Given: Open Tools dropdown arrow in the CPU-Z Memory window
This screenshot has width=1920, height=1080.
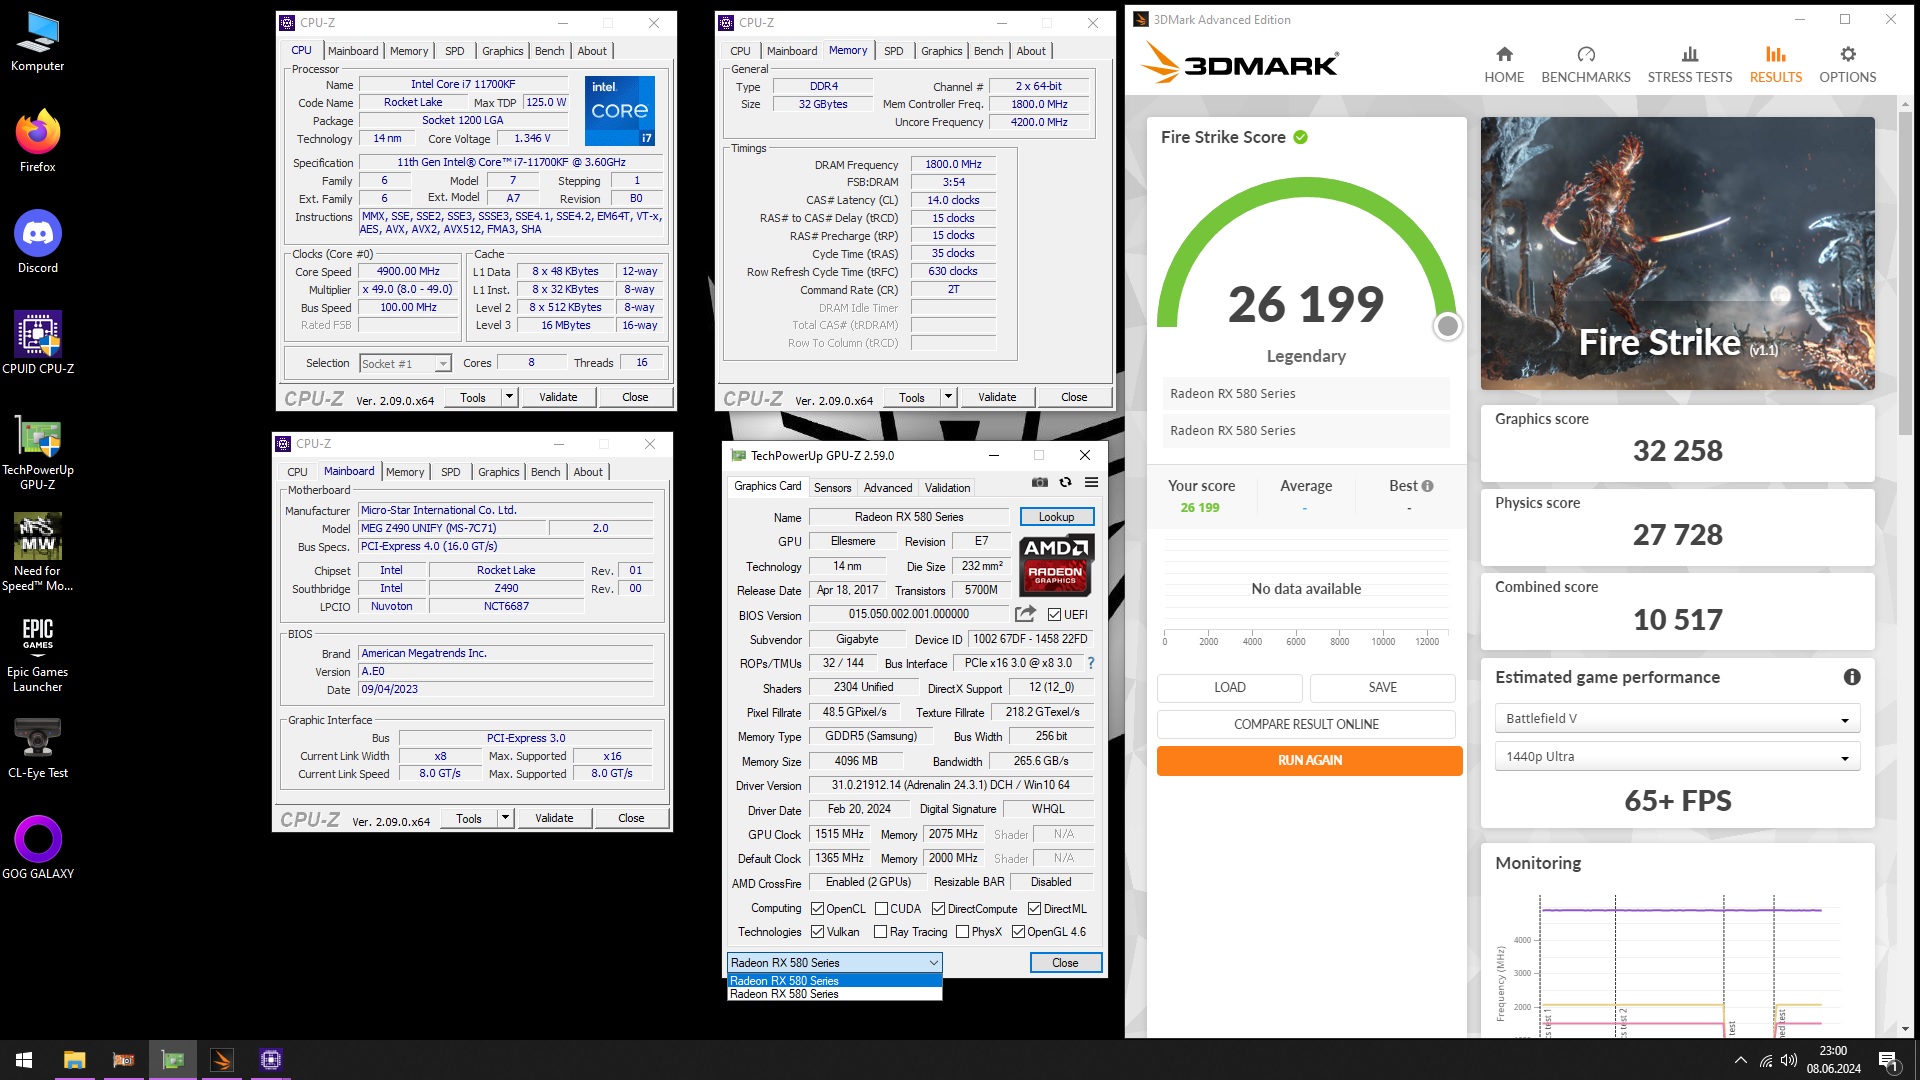Looking at the screenshot, I should coord(948,397).
